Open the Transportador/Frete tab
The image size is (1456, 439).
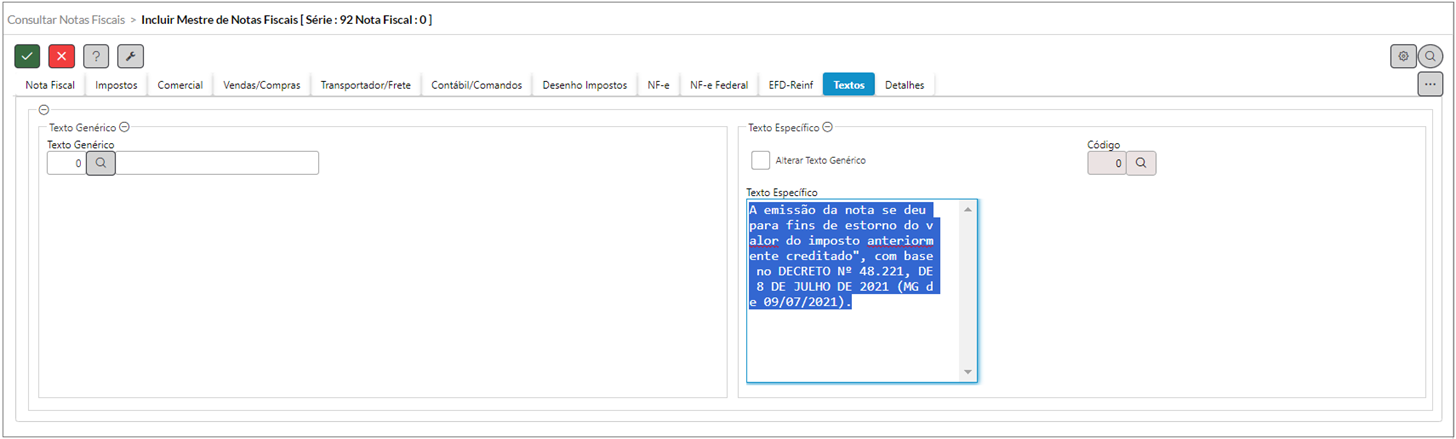[366, 85]
